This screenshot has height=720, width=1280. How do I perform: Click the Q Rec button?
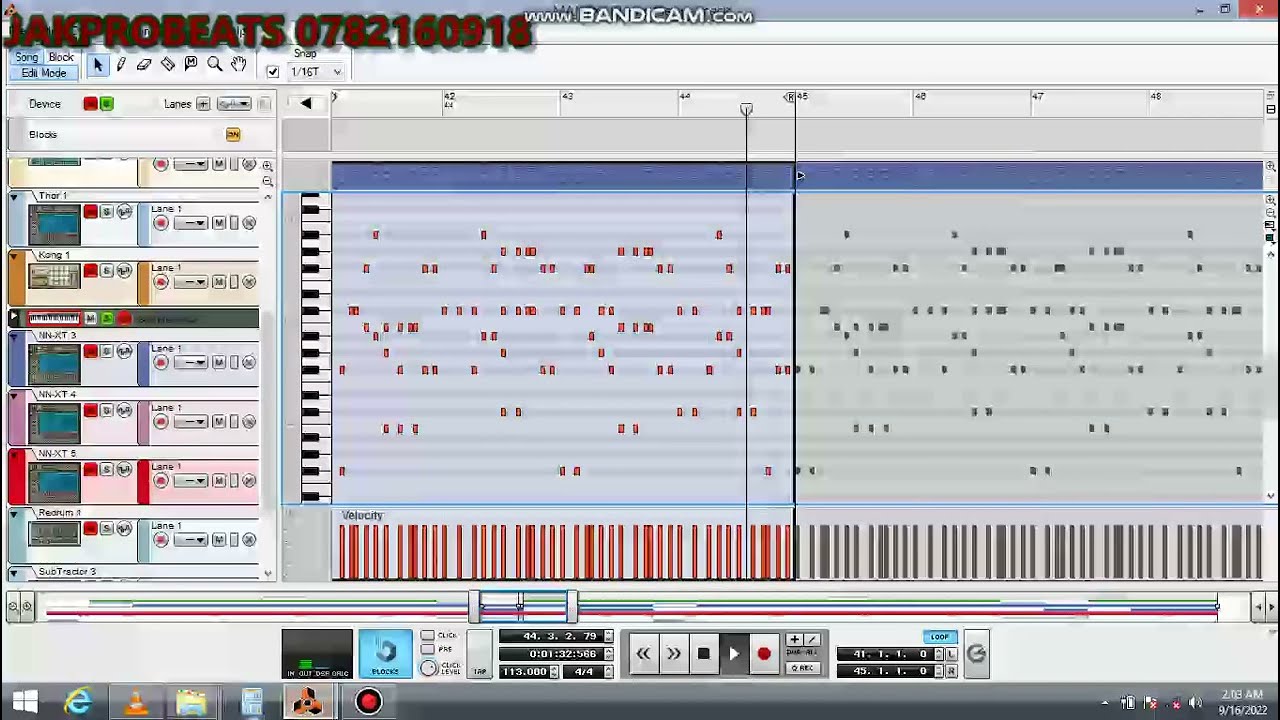(802, 668)
